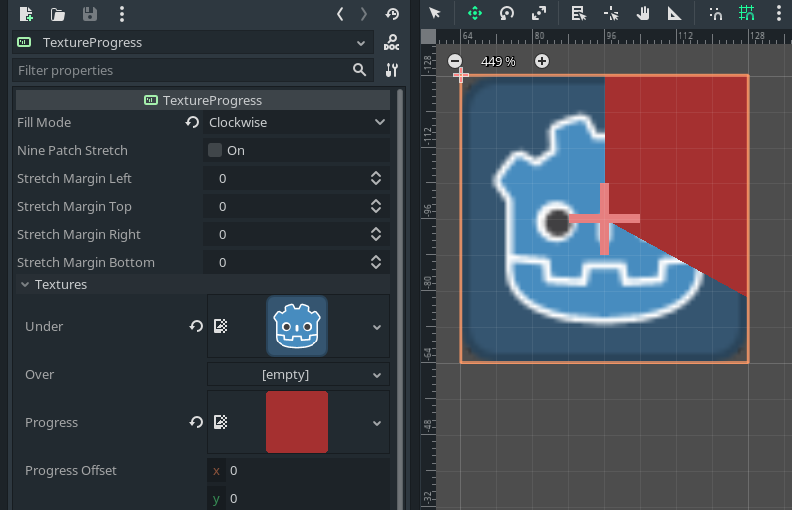792x510 pixels.
Task: Zoom in on the canvas
Action: point(541,61)
